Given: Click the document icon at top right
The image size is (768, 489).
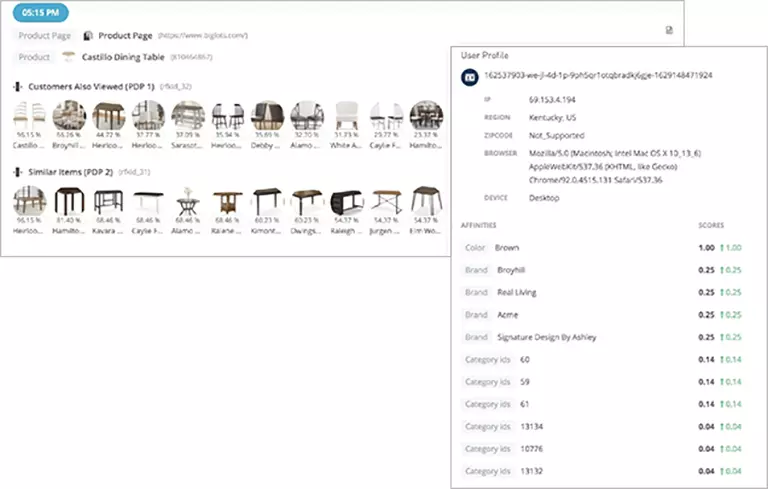Looking at the screenshot, I should pos(670,30).
